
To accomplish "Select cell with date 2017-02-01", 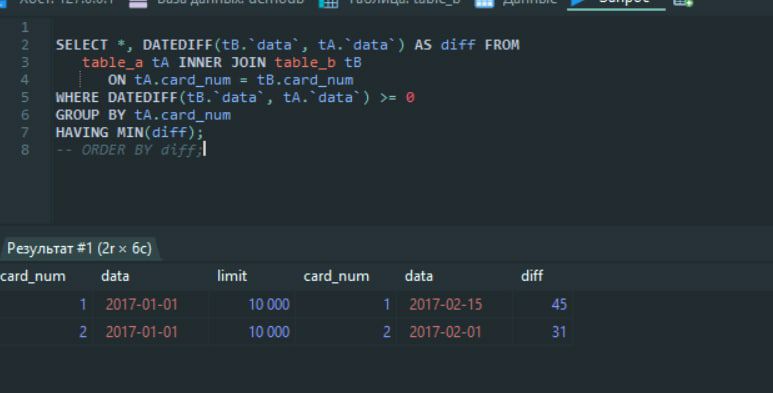I will (x=455, y=332).
